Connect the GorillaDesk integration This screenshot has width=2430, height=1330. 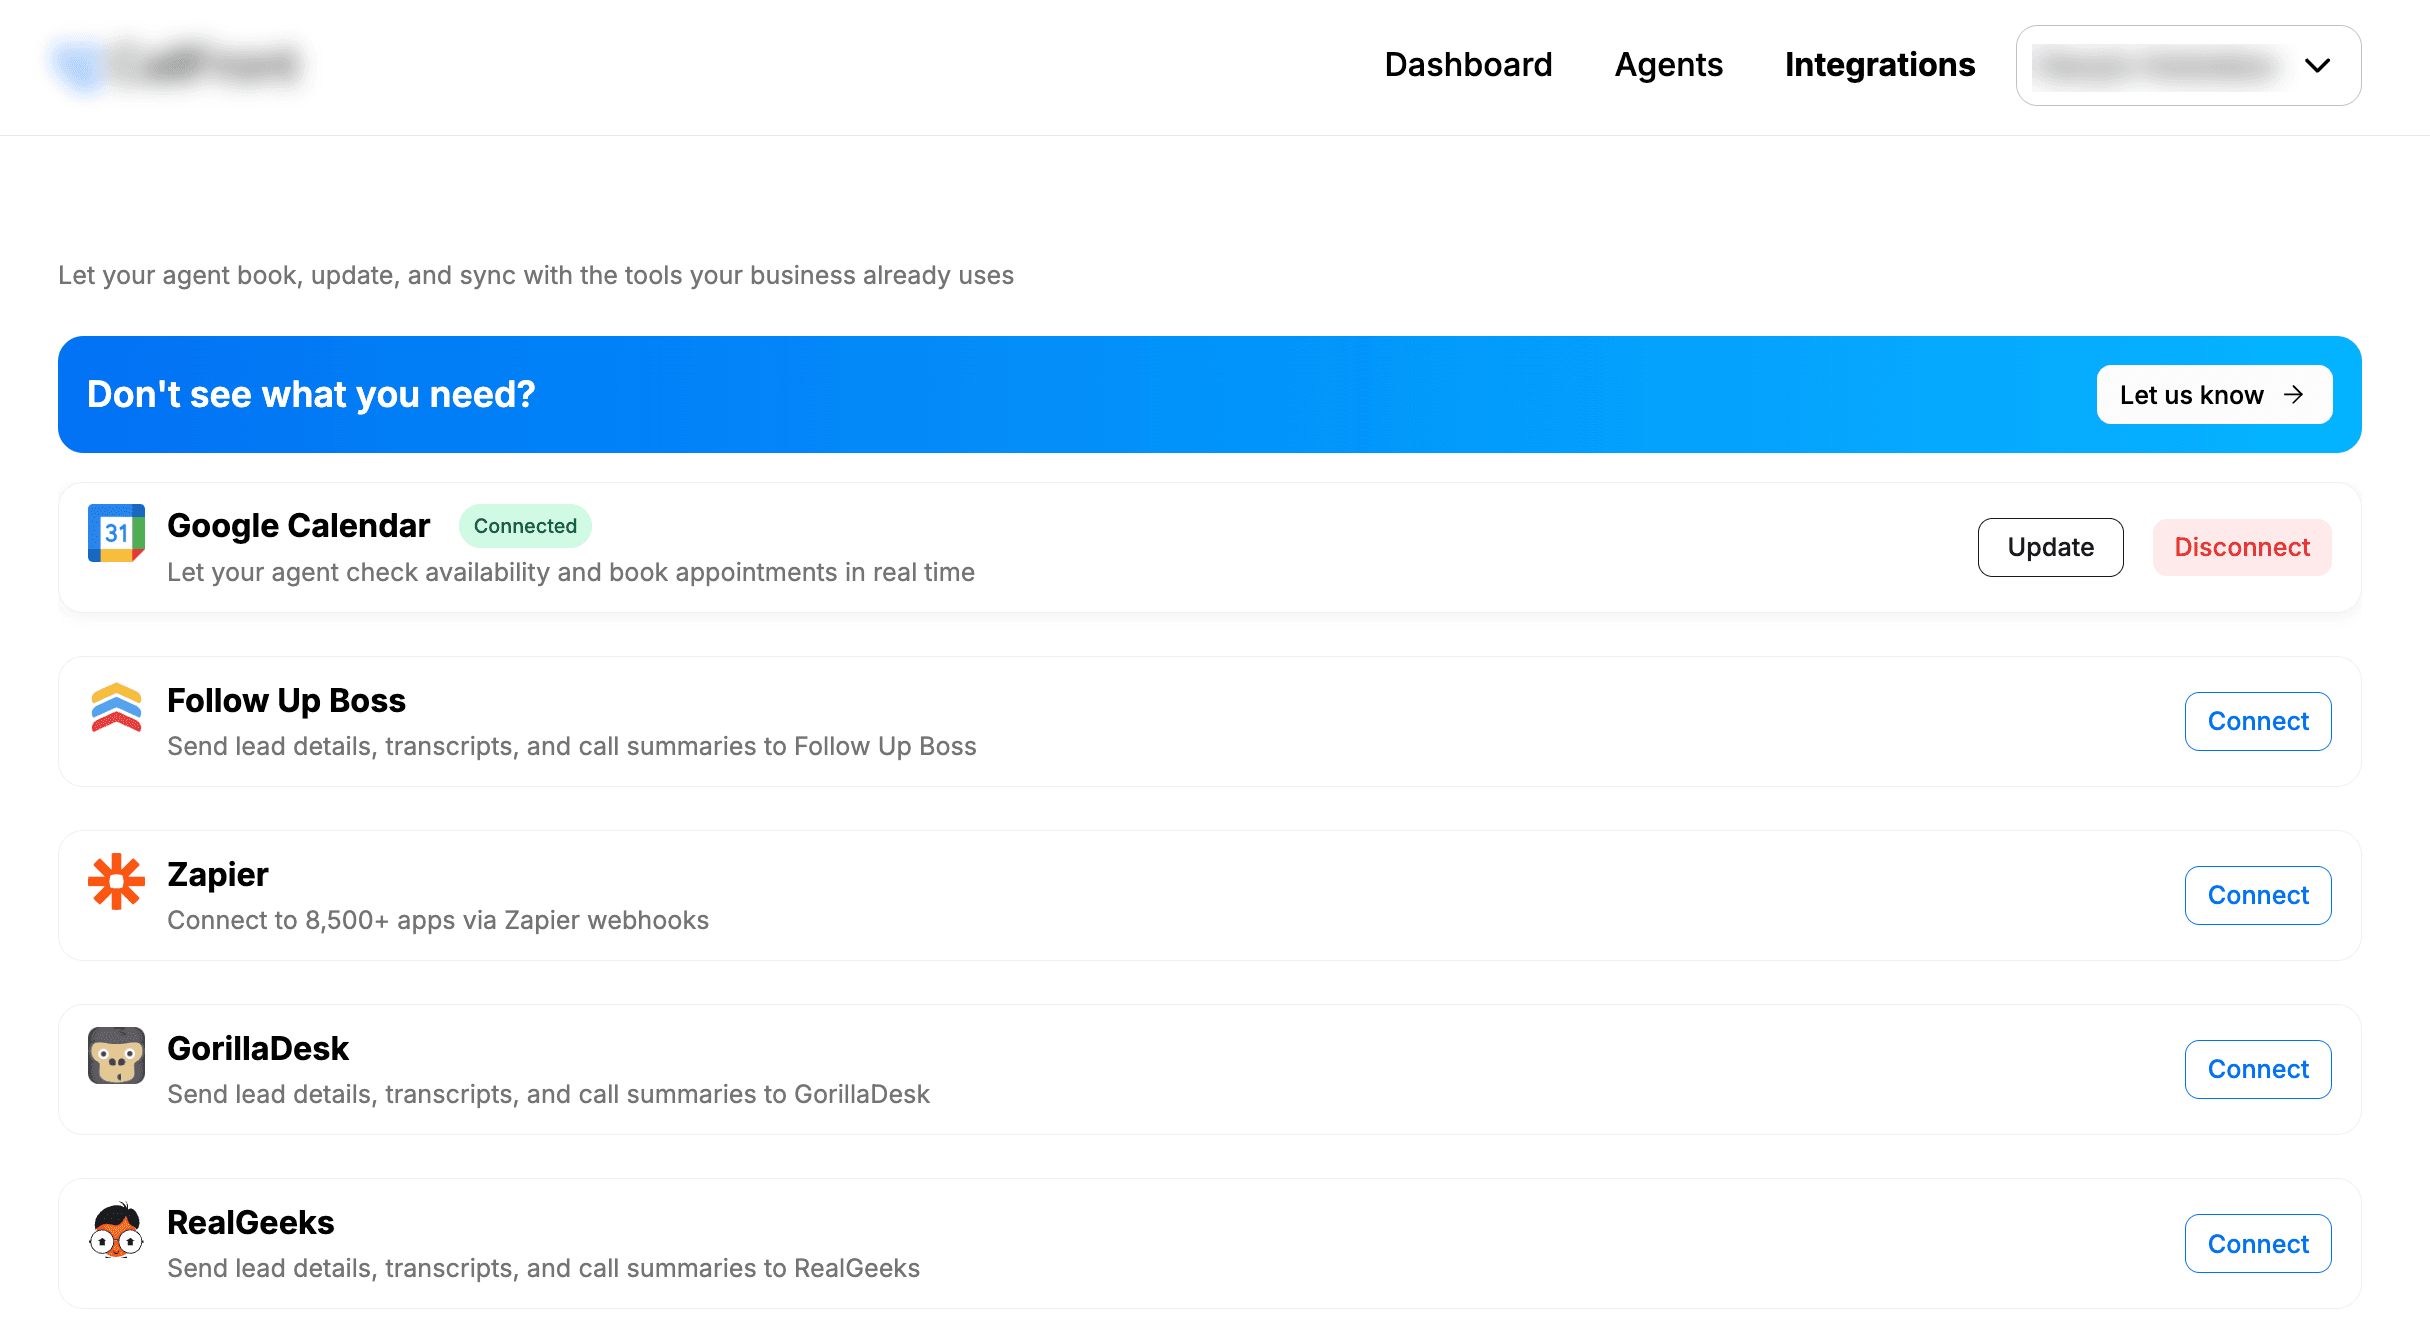(2258, 1069)
